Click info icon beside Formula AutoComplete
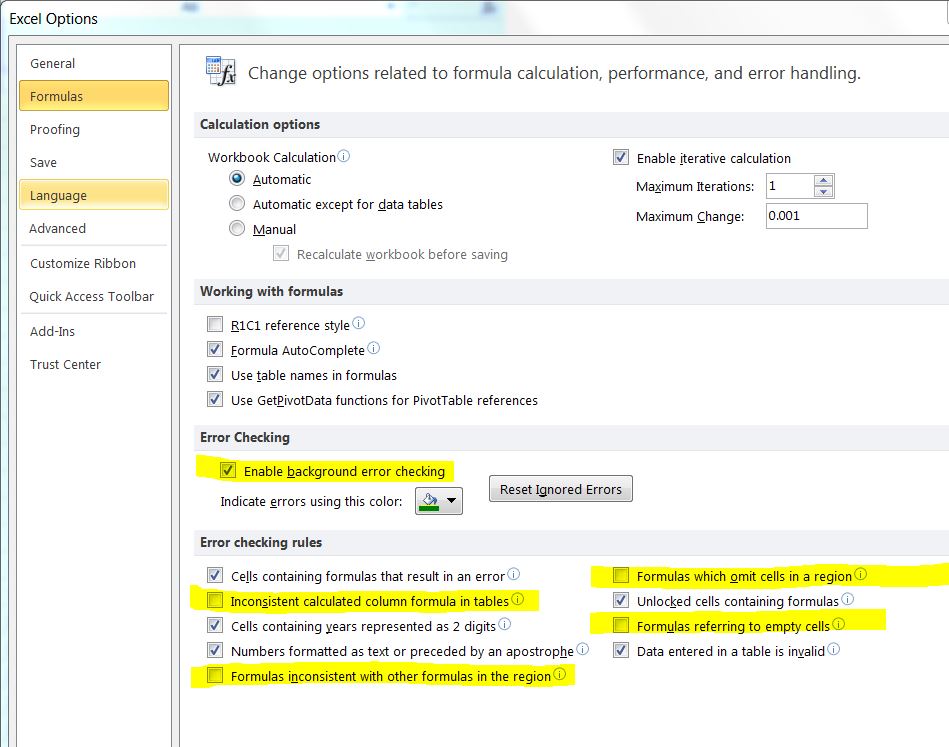This screenshot has width=949, height=747. [x=374, y=349]
